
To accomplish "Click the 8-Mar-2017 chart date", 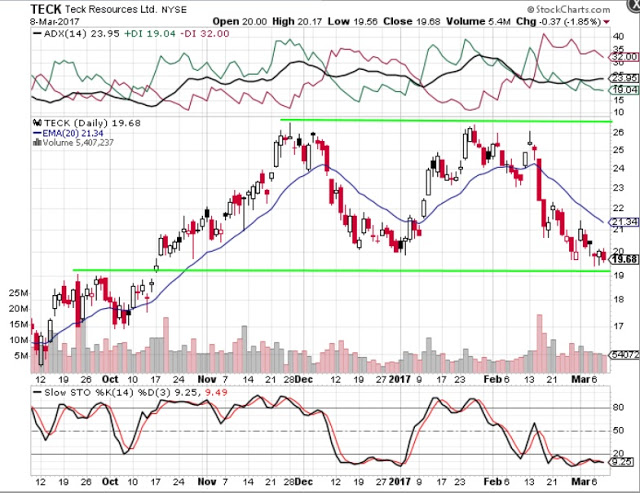I will [x=55, y=22].
